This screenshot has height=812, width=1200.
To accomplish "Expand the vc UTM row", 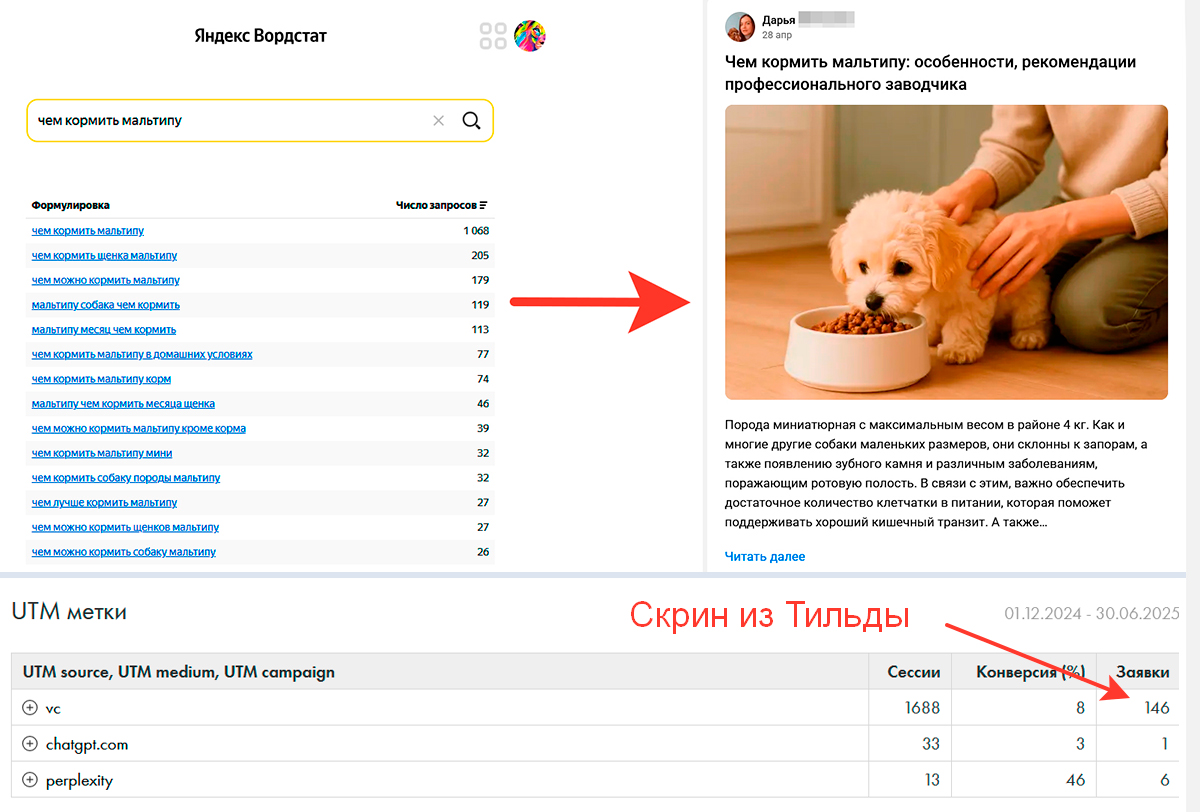I will (x=30, y=708).
